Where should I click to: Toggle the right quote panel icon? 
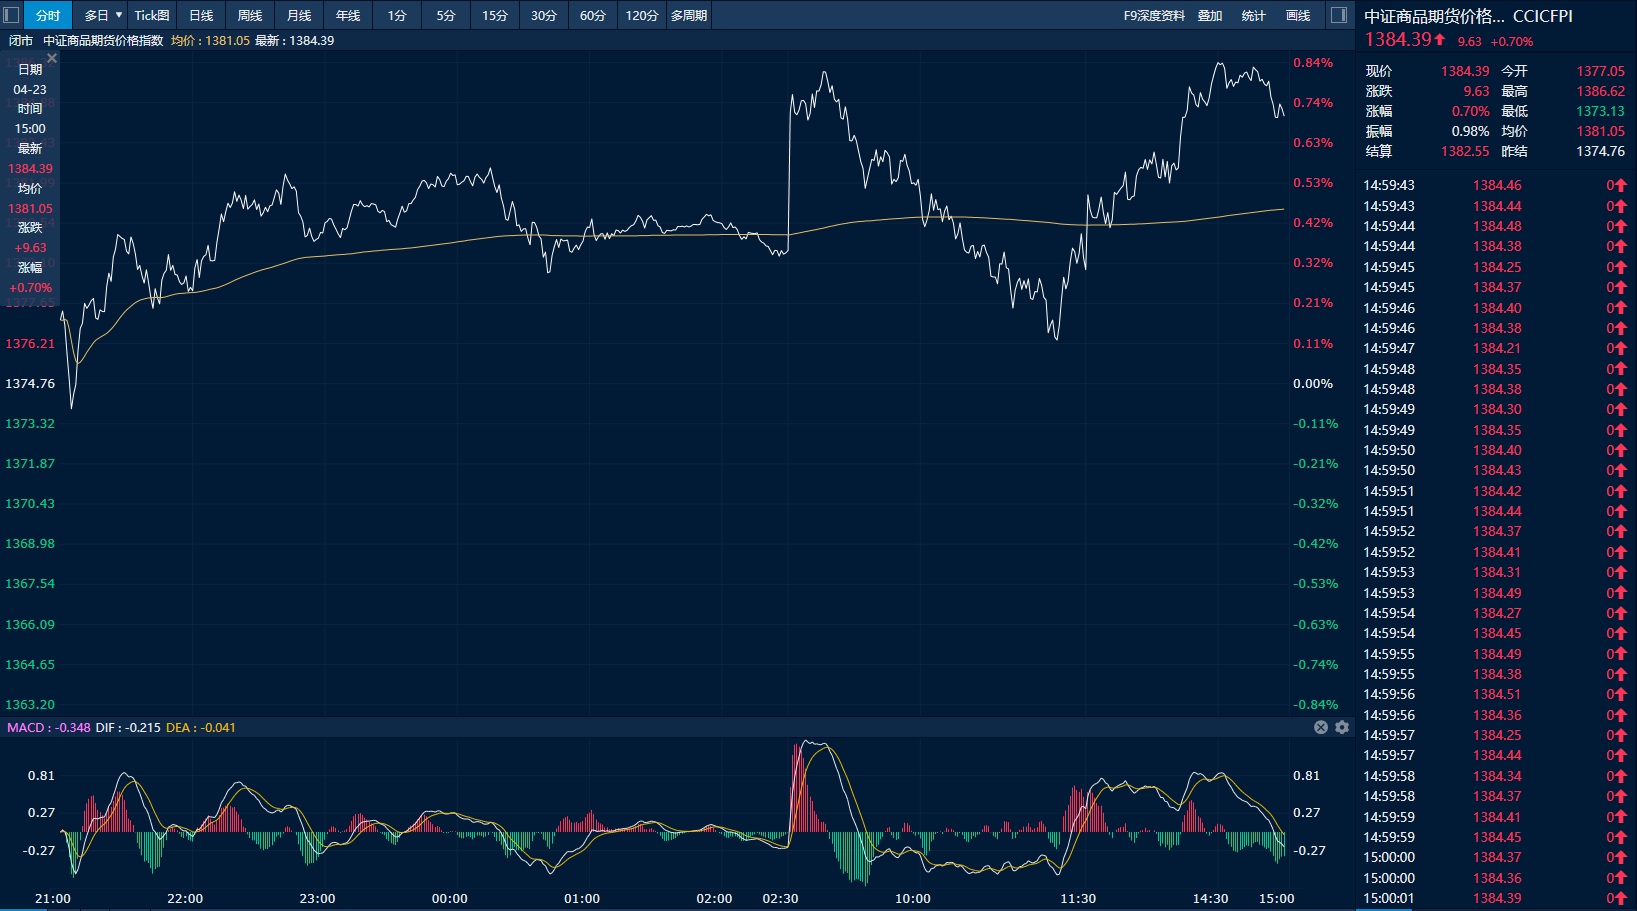point(1339,15)
